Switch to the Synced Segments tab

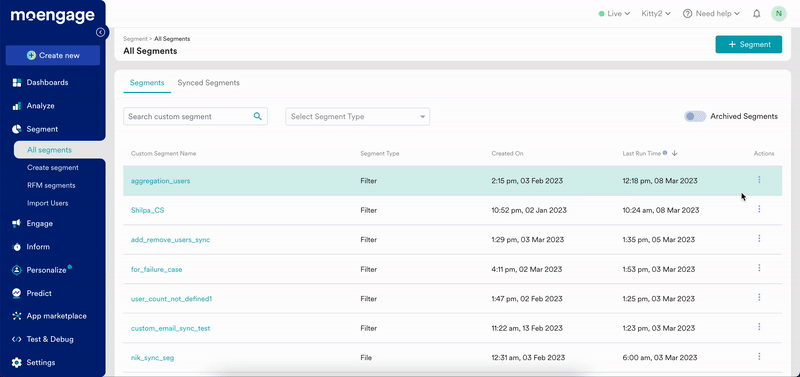tap(208, 83)
